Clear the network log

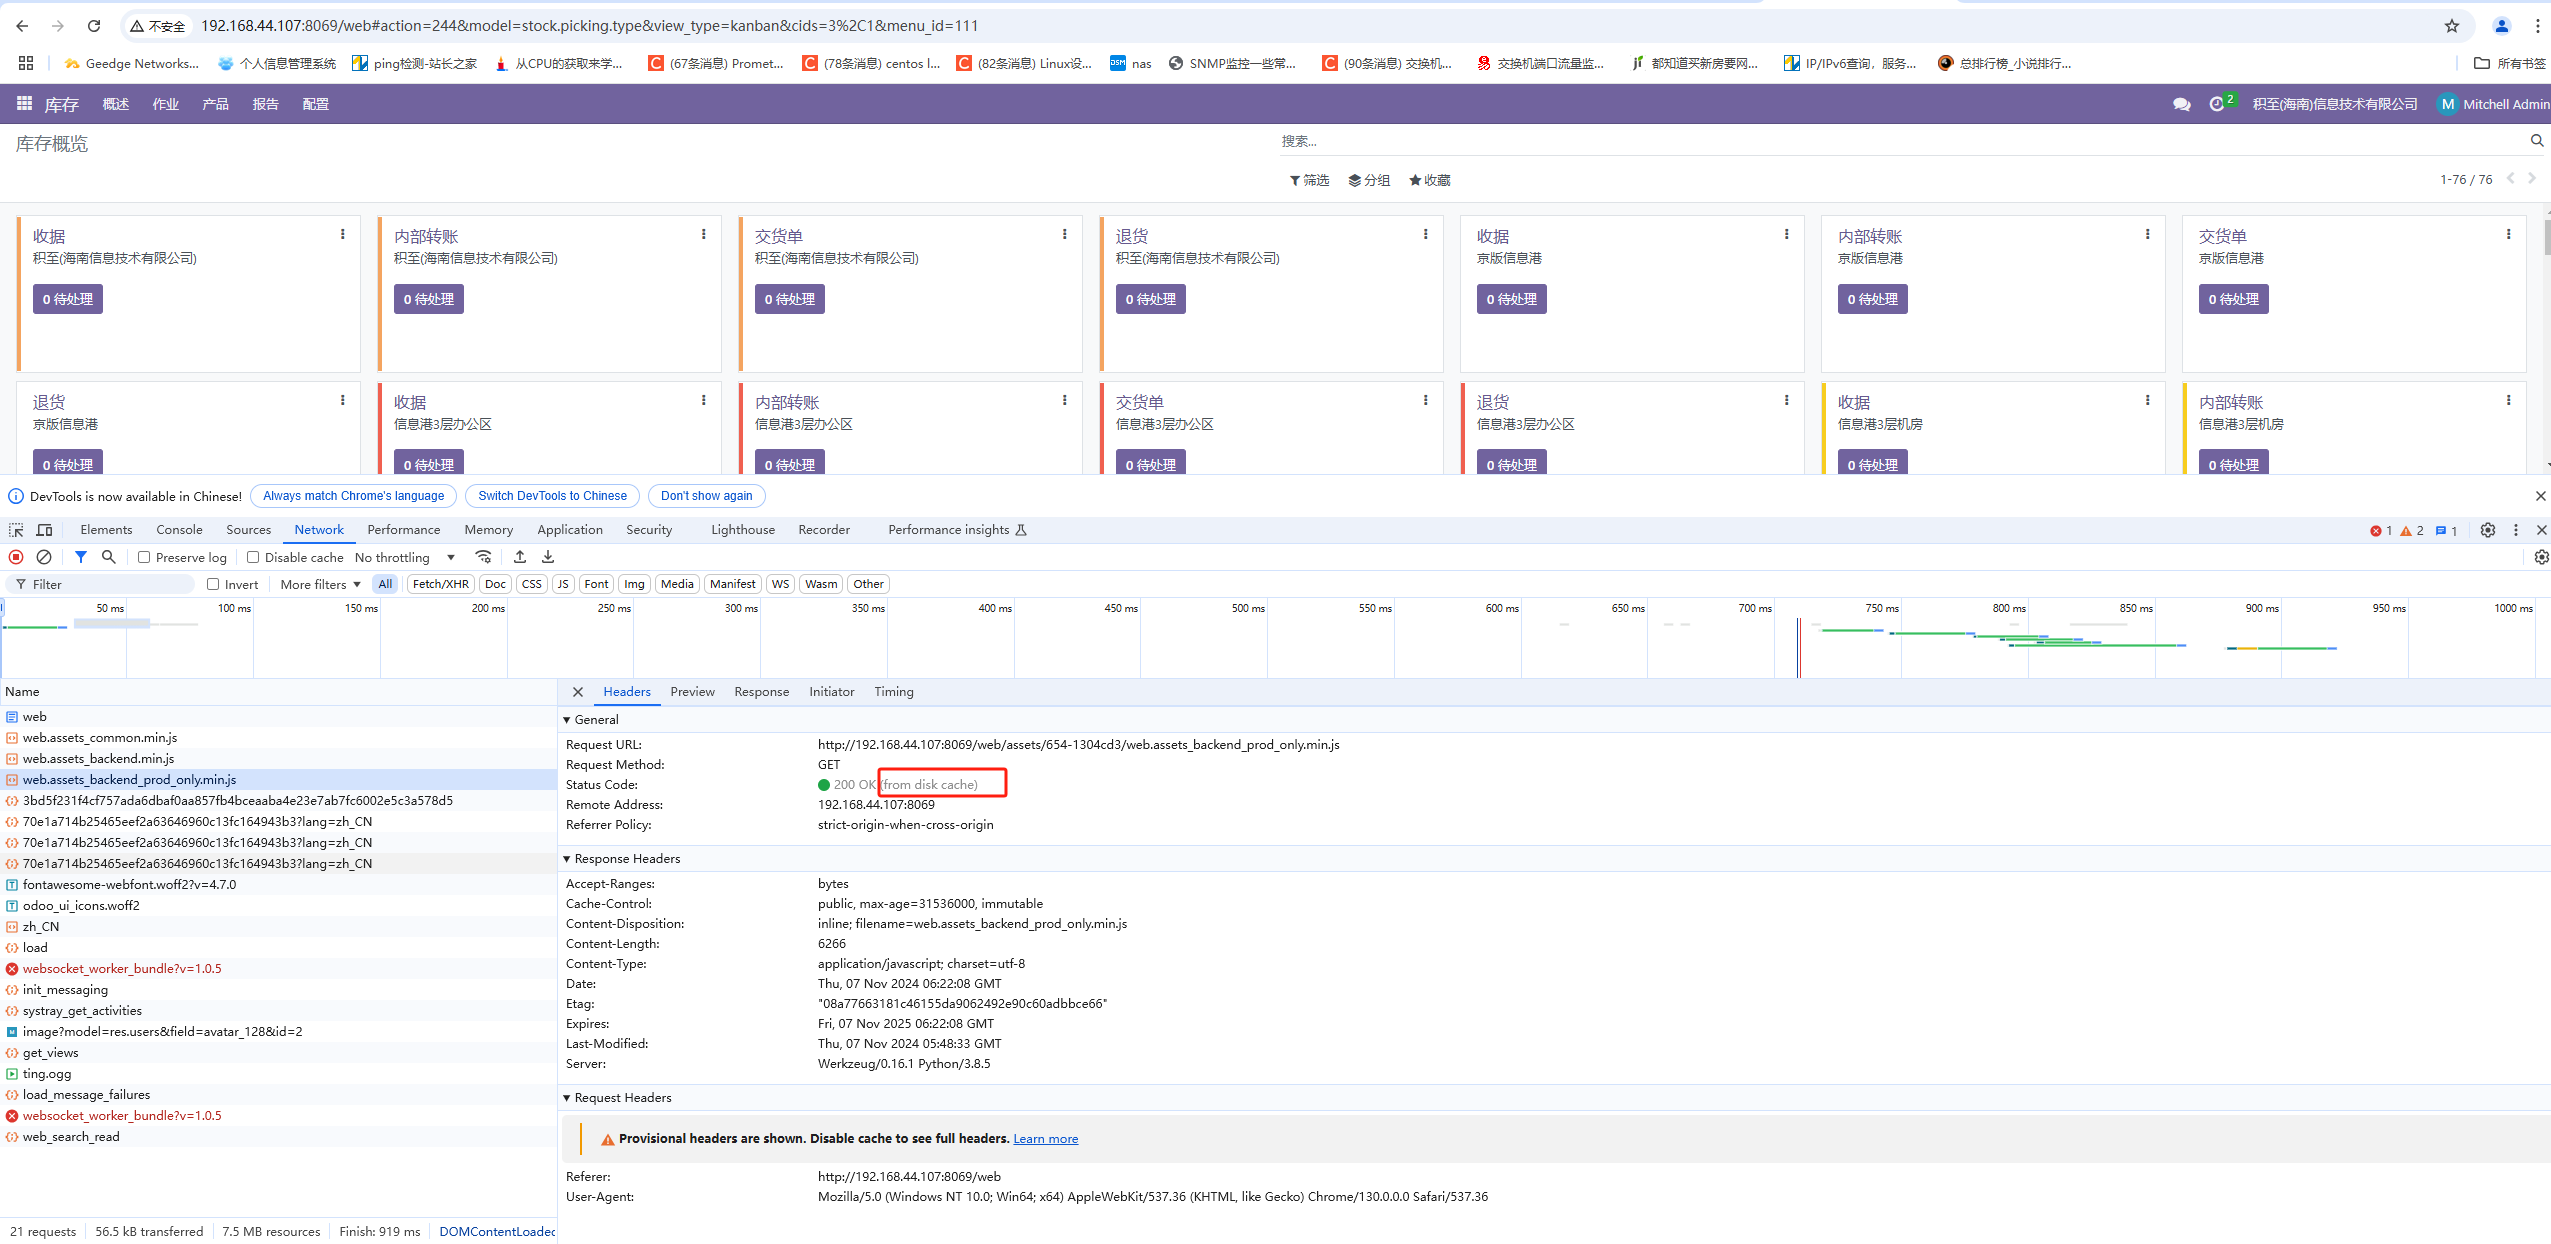click(x=44, y=557)
